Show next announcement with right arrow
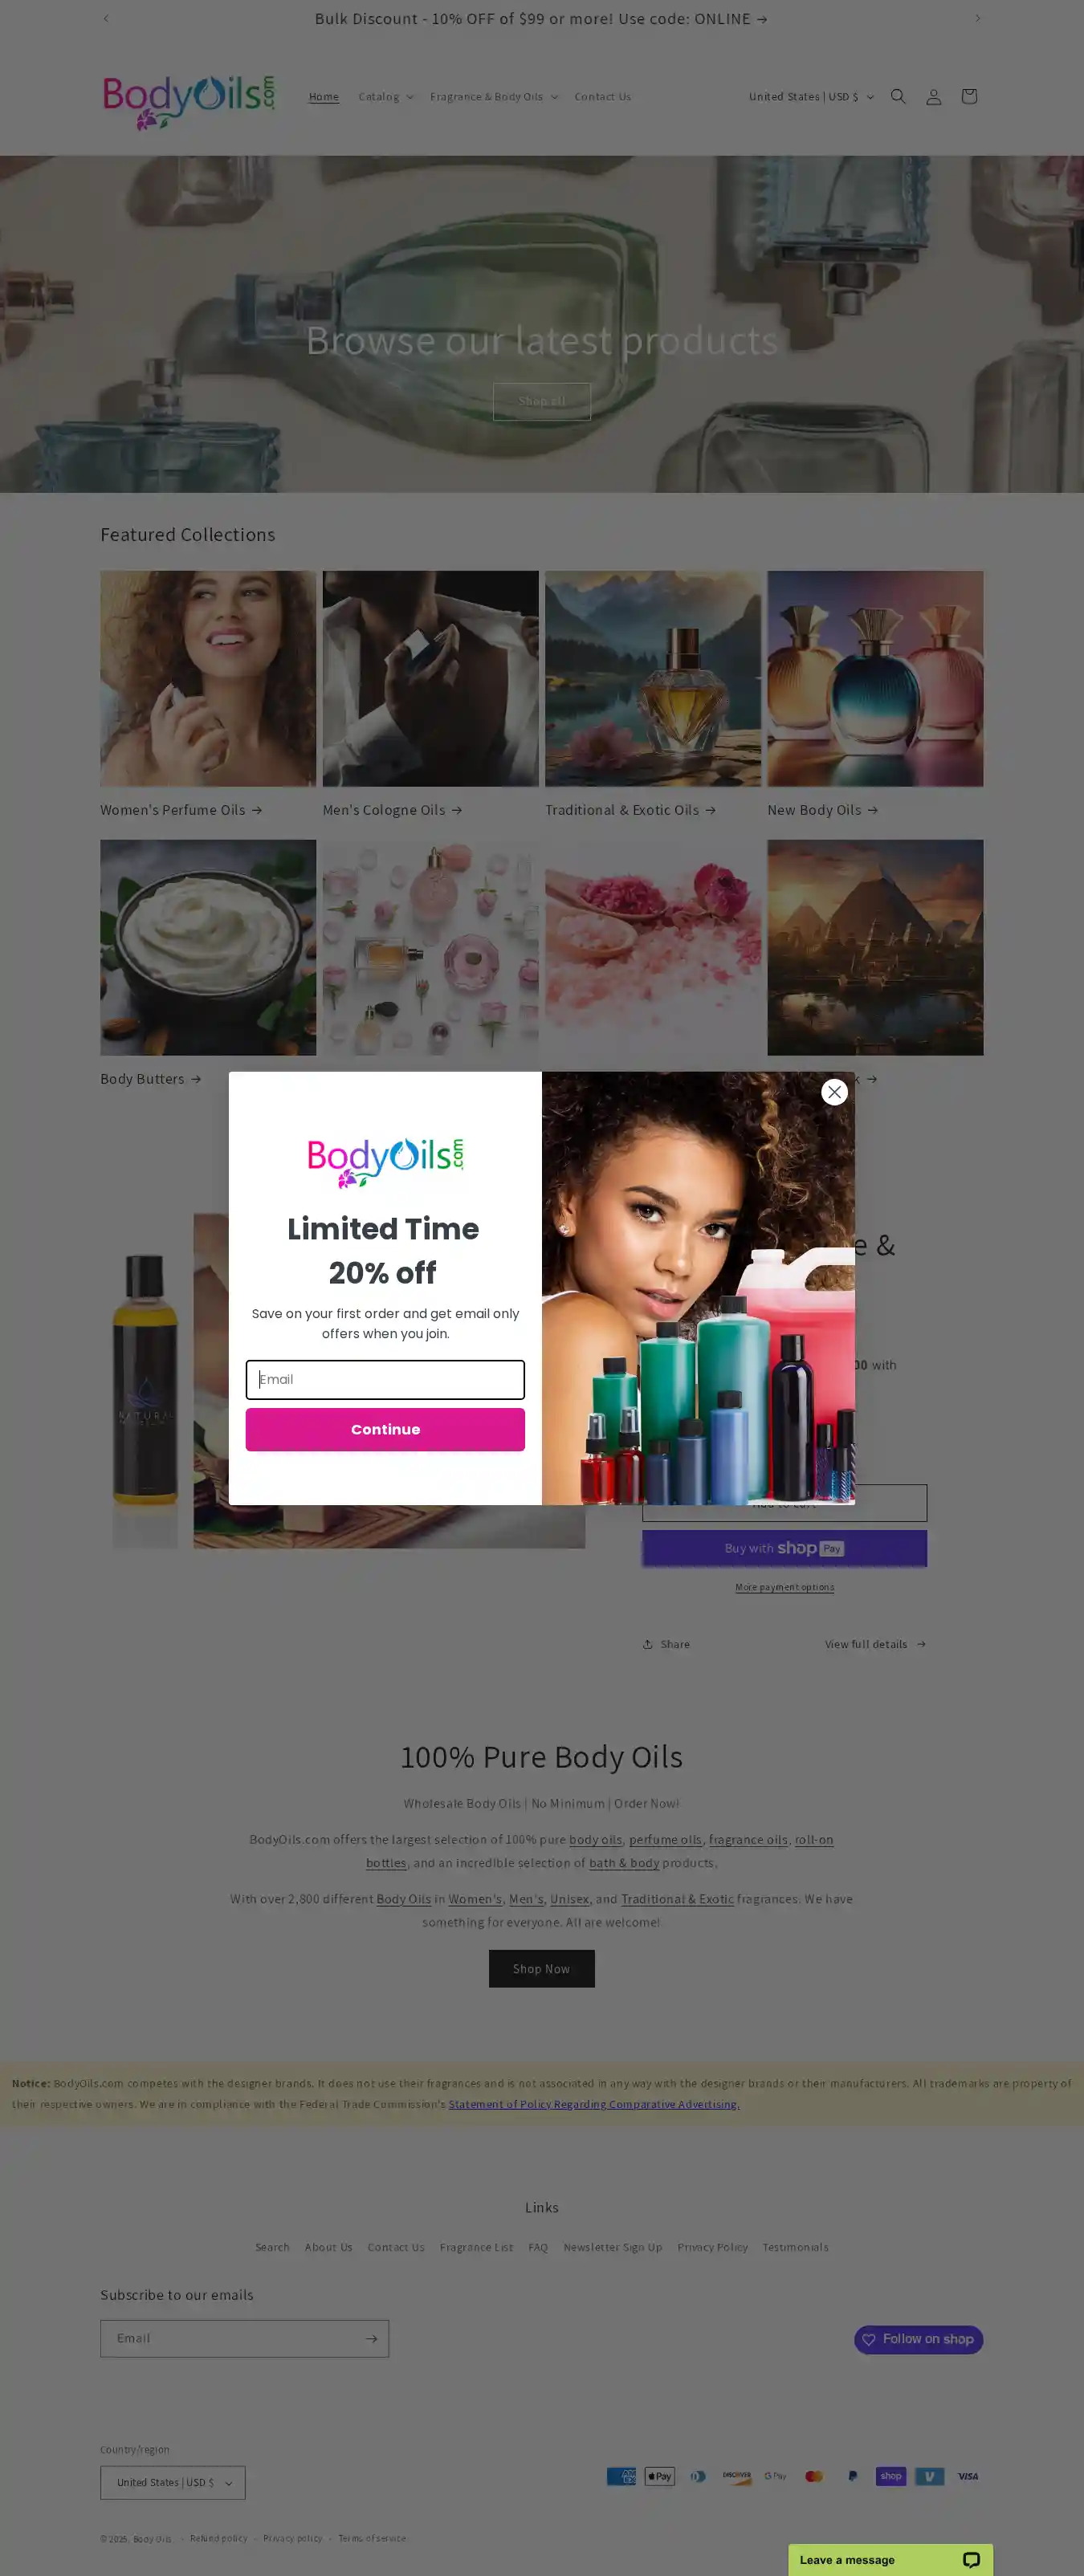1084x2576 pixels. click(x=977, y=18)
